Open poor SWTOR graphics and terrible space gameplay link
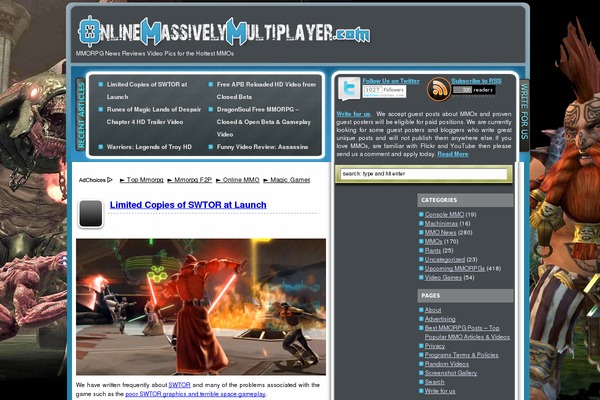600x400 pixels. [x=195, y=394]
